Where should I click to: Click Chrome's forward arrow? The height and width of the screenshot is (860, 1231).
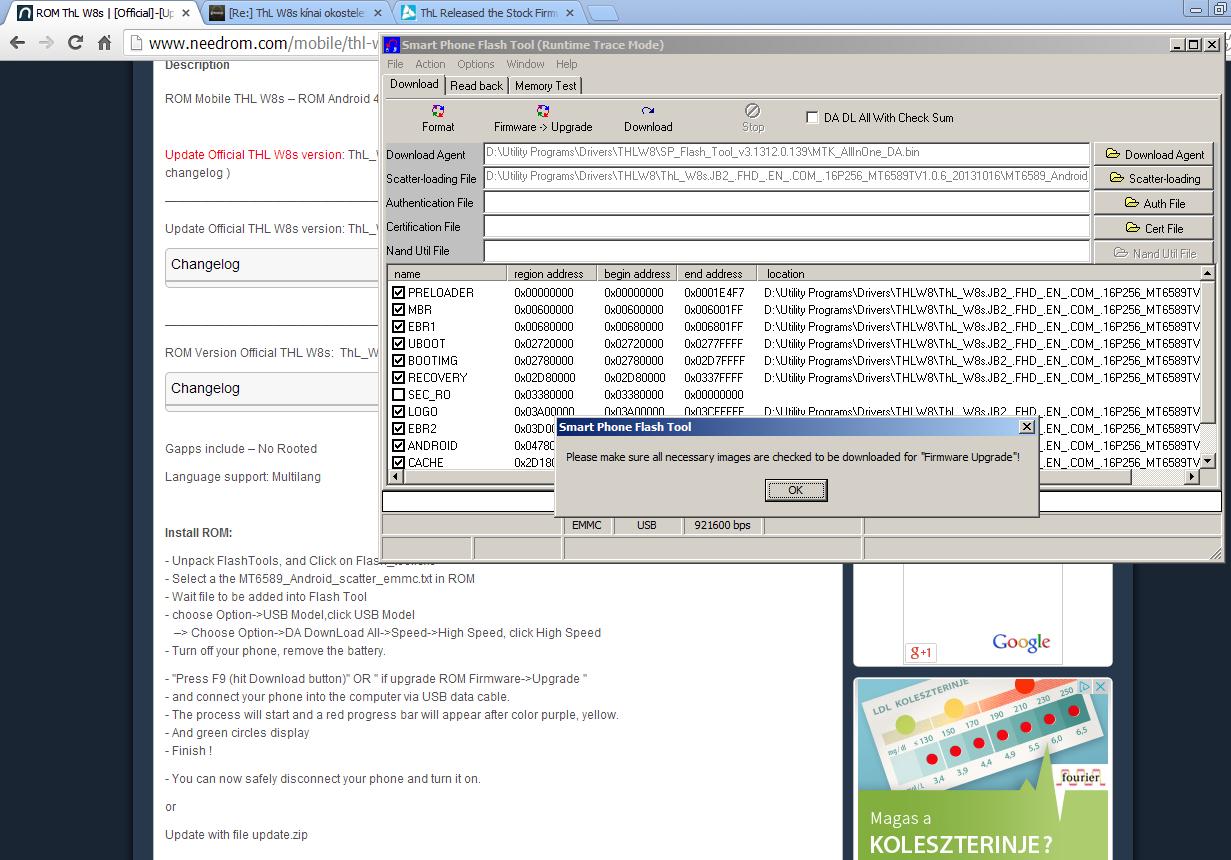(45, 42)
